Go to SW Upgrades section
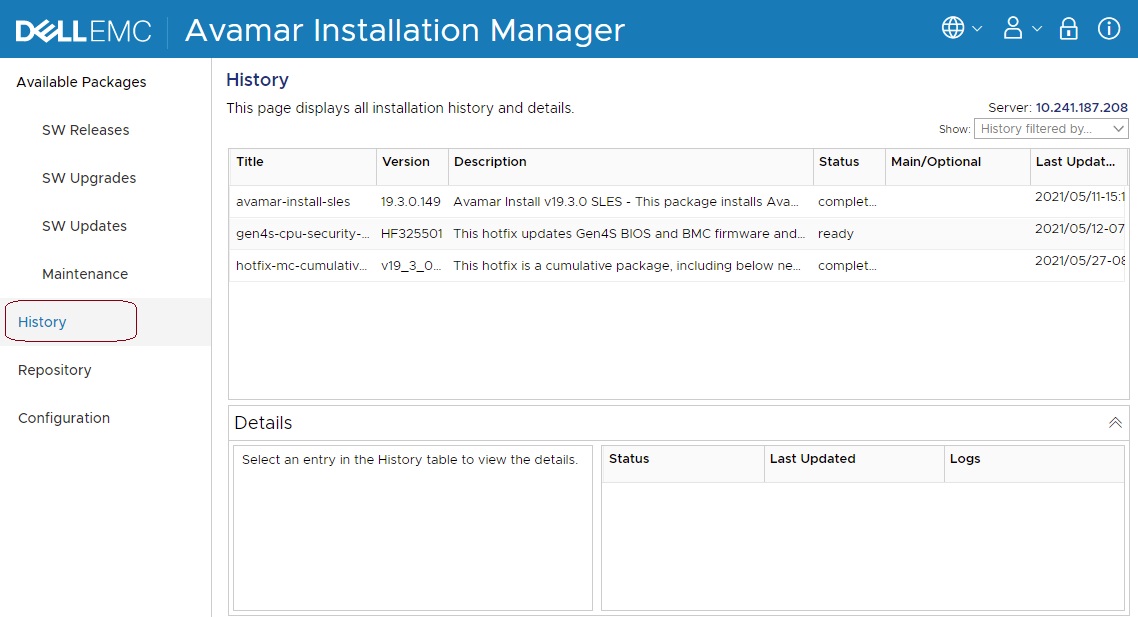The height and width of the screenshot is (617, 1138). click(x=89, y=178)
